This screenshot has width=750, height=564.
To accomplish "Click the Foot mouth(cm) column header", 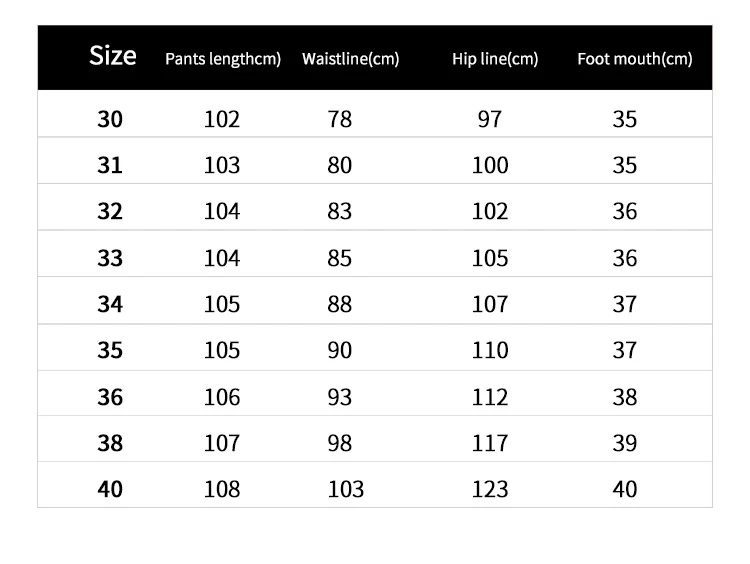I will (635, 59).
